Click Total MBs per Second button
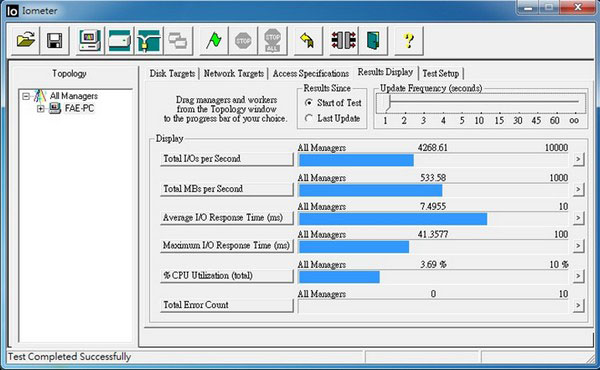The width and height of the screenshot is (600, 370). (227, 189)
